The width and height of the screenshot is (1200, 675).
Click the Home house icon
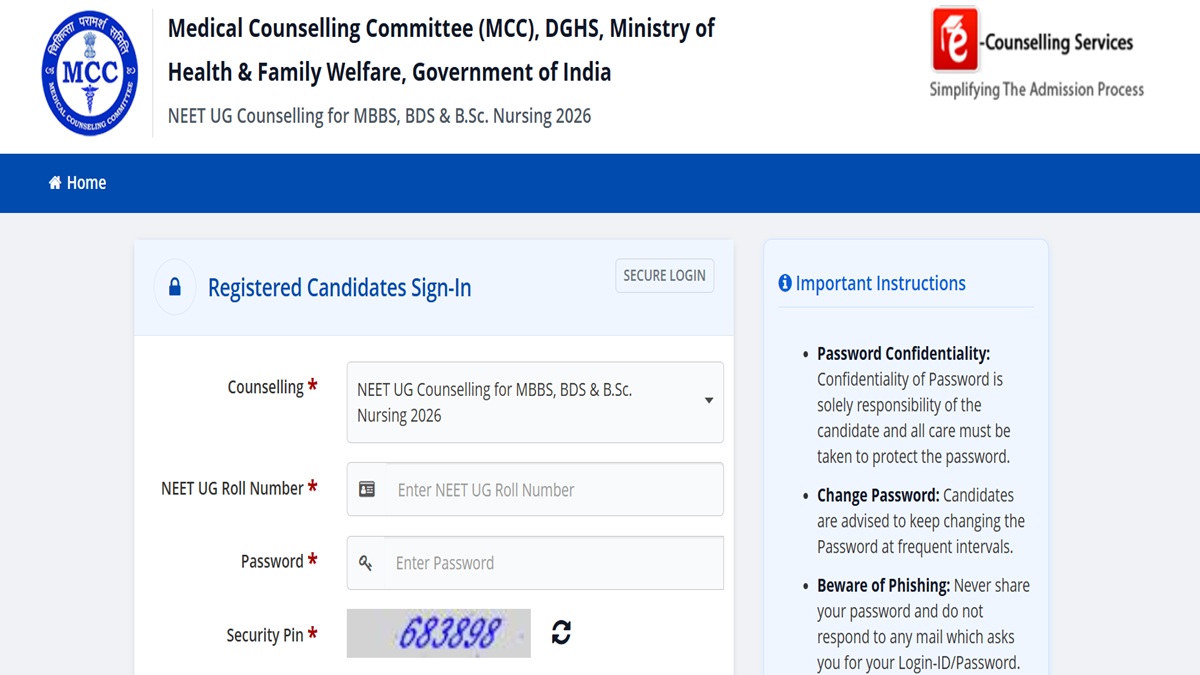pyautogui.click(x=55, y=183)
